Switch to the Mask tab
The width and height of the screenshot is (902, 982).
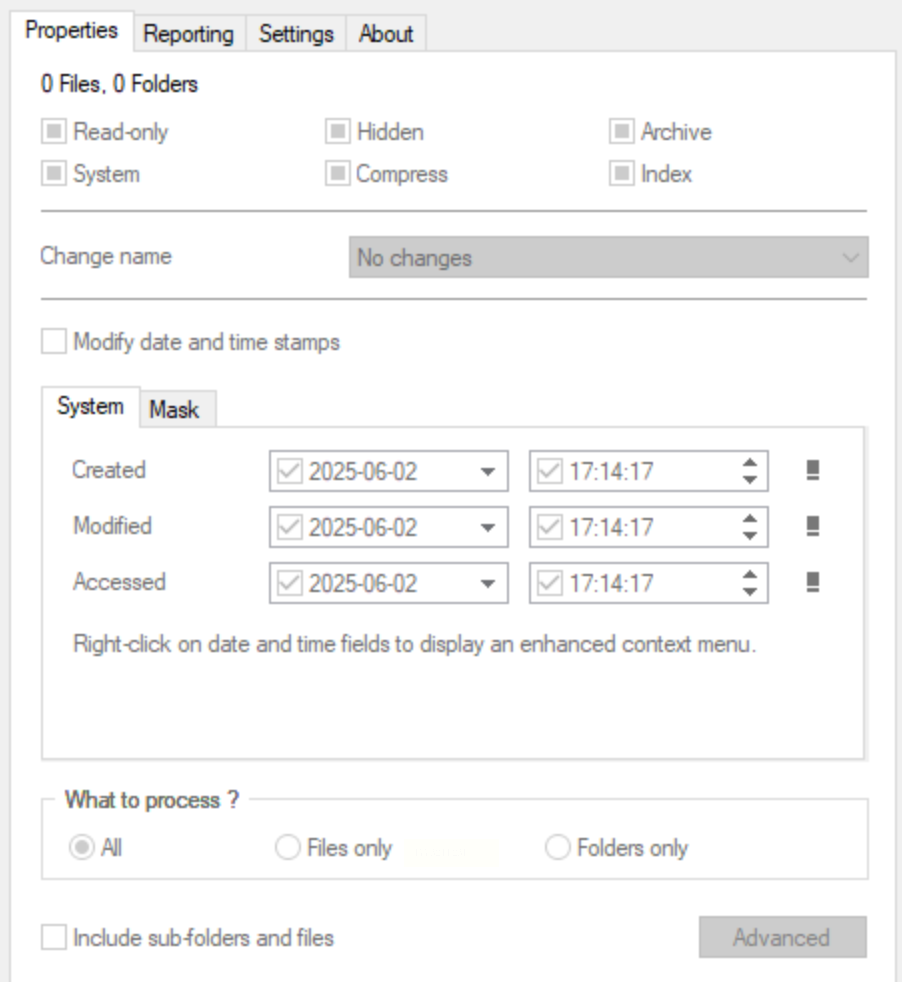click(x=174, y=409)
